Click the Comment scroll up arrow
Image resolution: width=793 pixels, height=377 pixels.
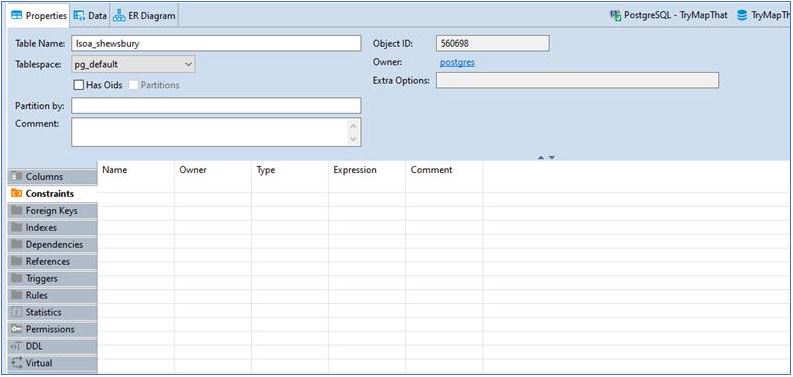tap(354, 125)
